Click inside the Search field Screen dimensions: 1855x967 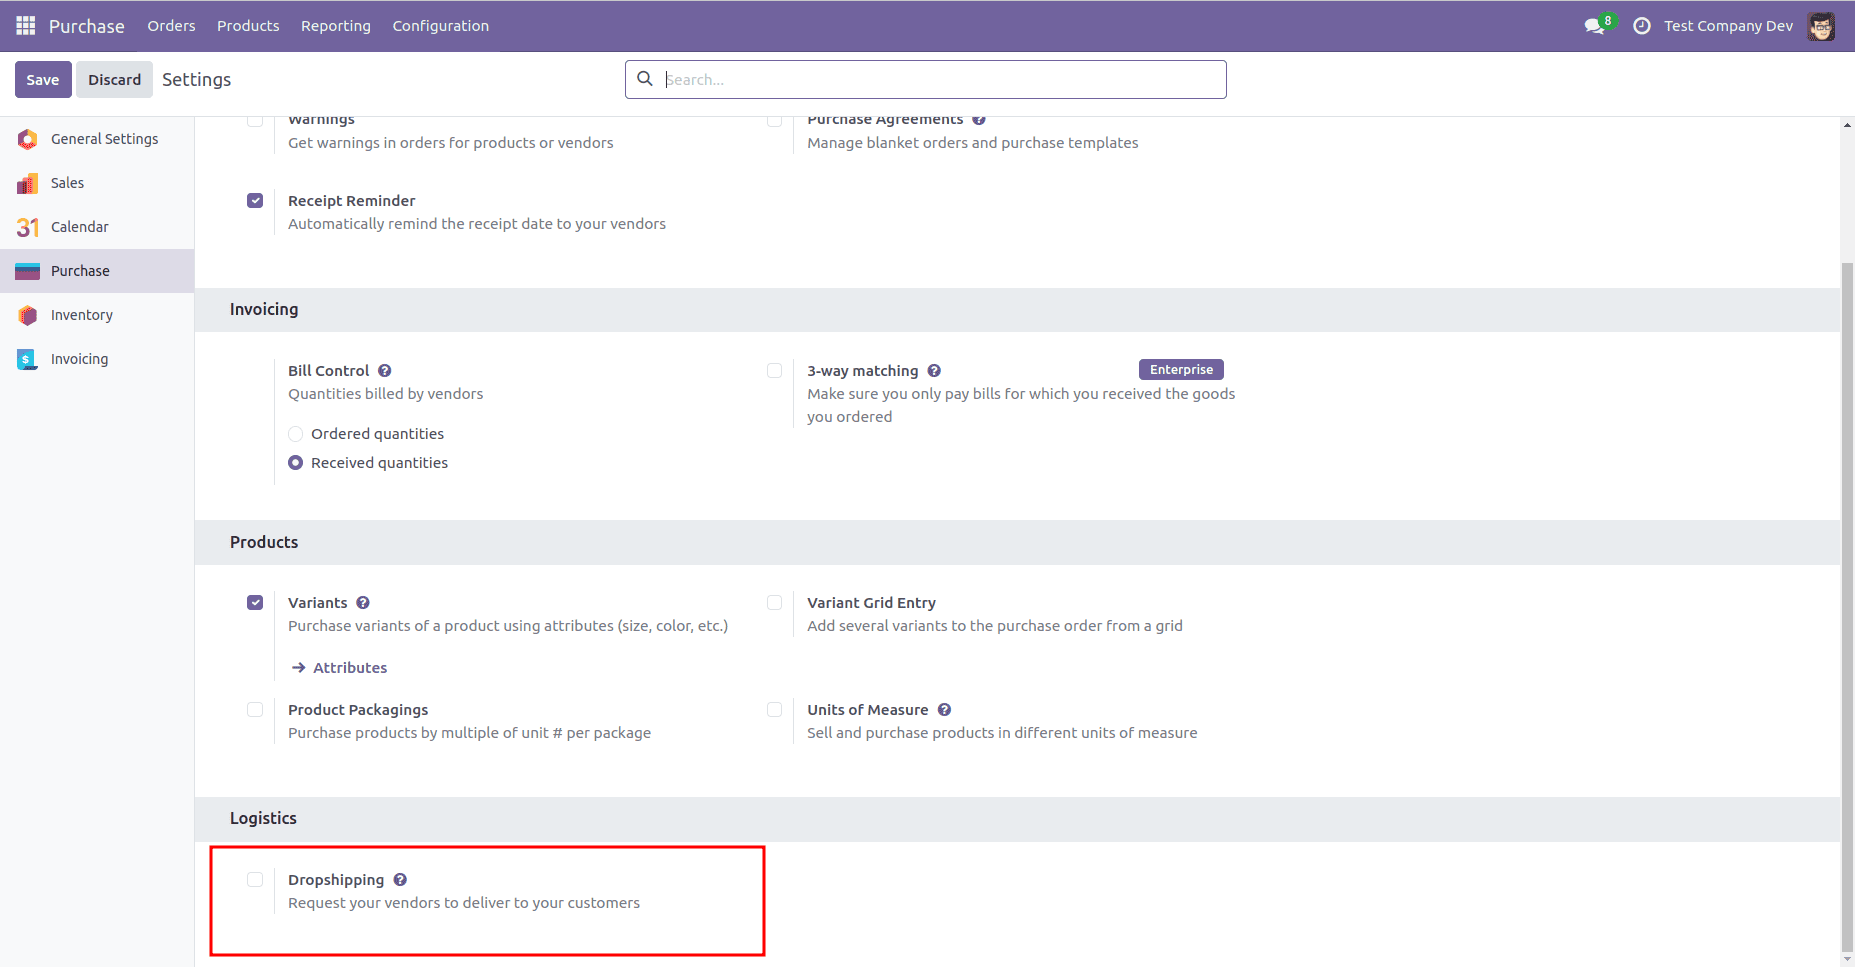point(925,79)
